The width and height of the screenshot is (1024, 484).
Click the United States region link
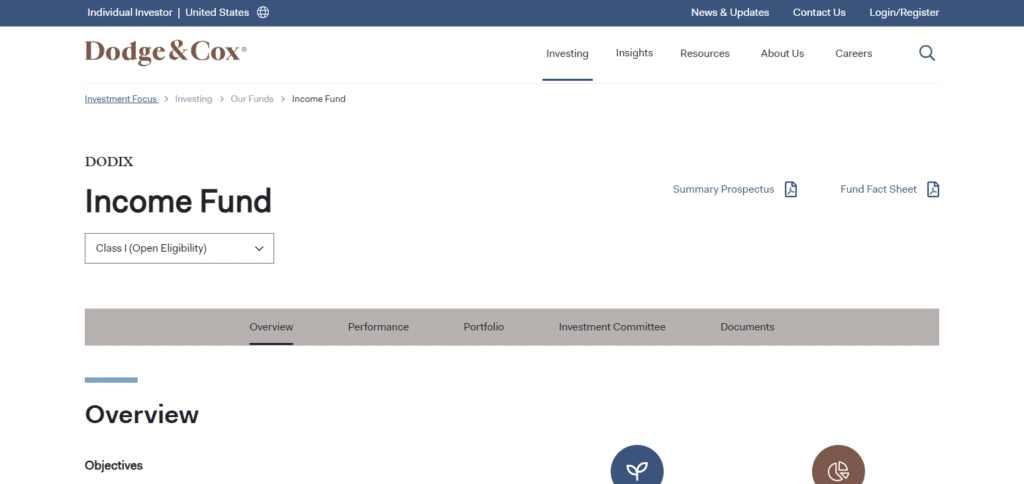tap(217, 12)
